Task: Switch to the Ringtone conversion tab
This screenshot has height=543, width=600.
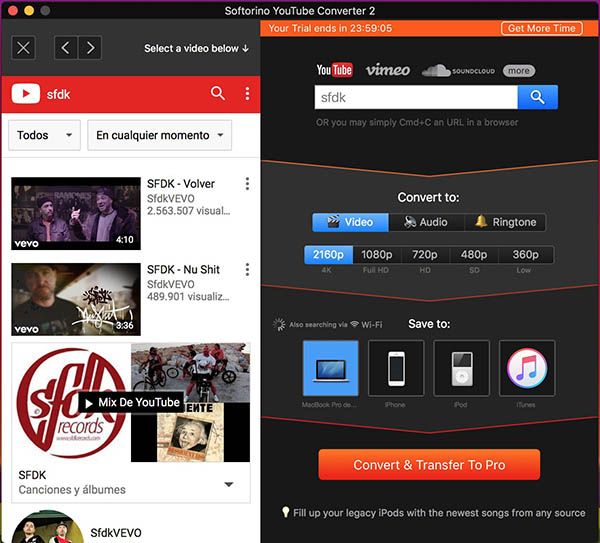Action: [x=505, y=222]
